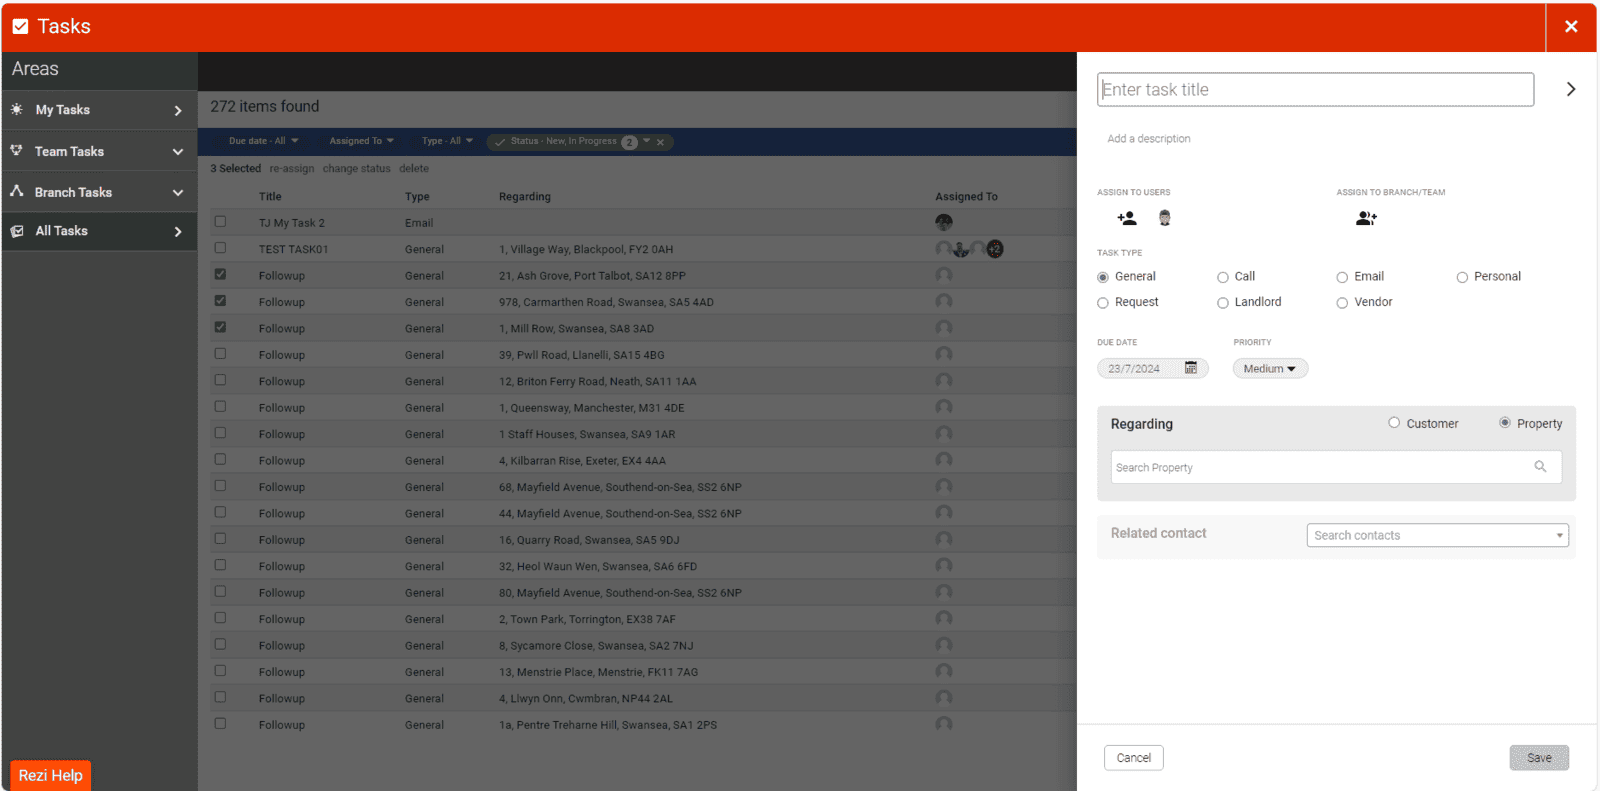Open the calendar icon in due date field
Viewport: 1600px width, 791px height.
(x=1191, y=368)
